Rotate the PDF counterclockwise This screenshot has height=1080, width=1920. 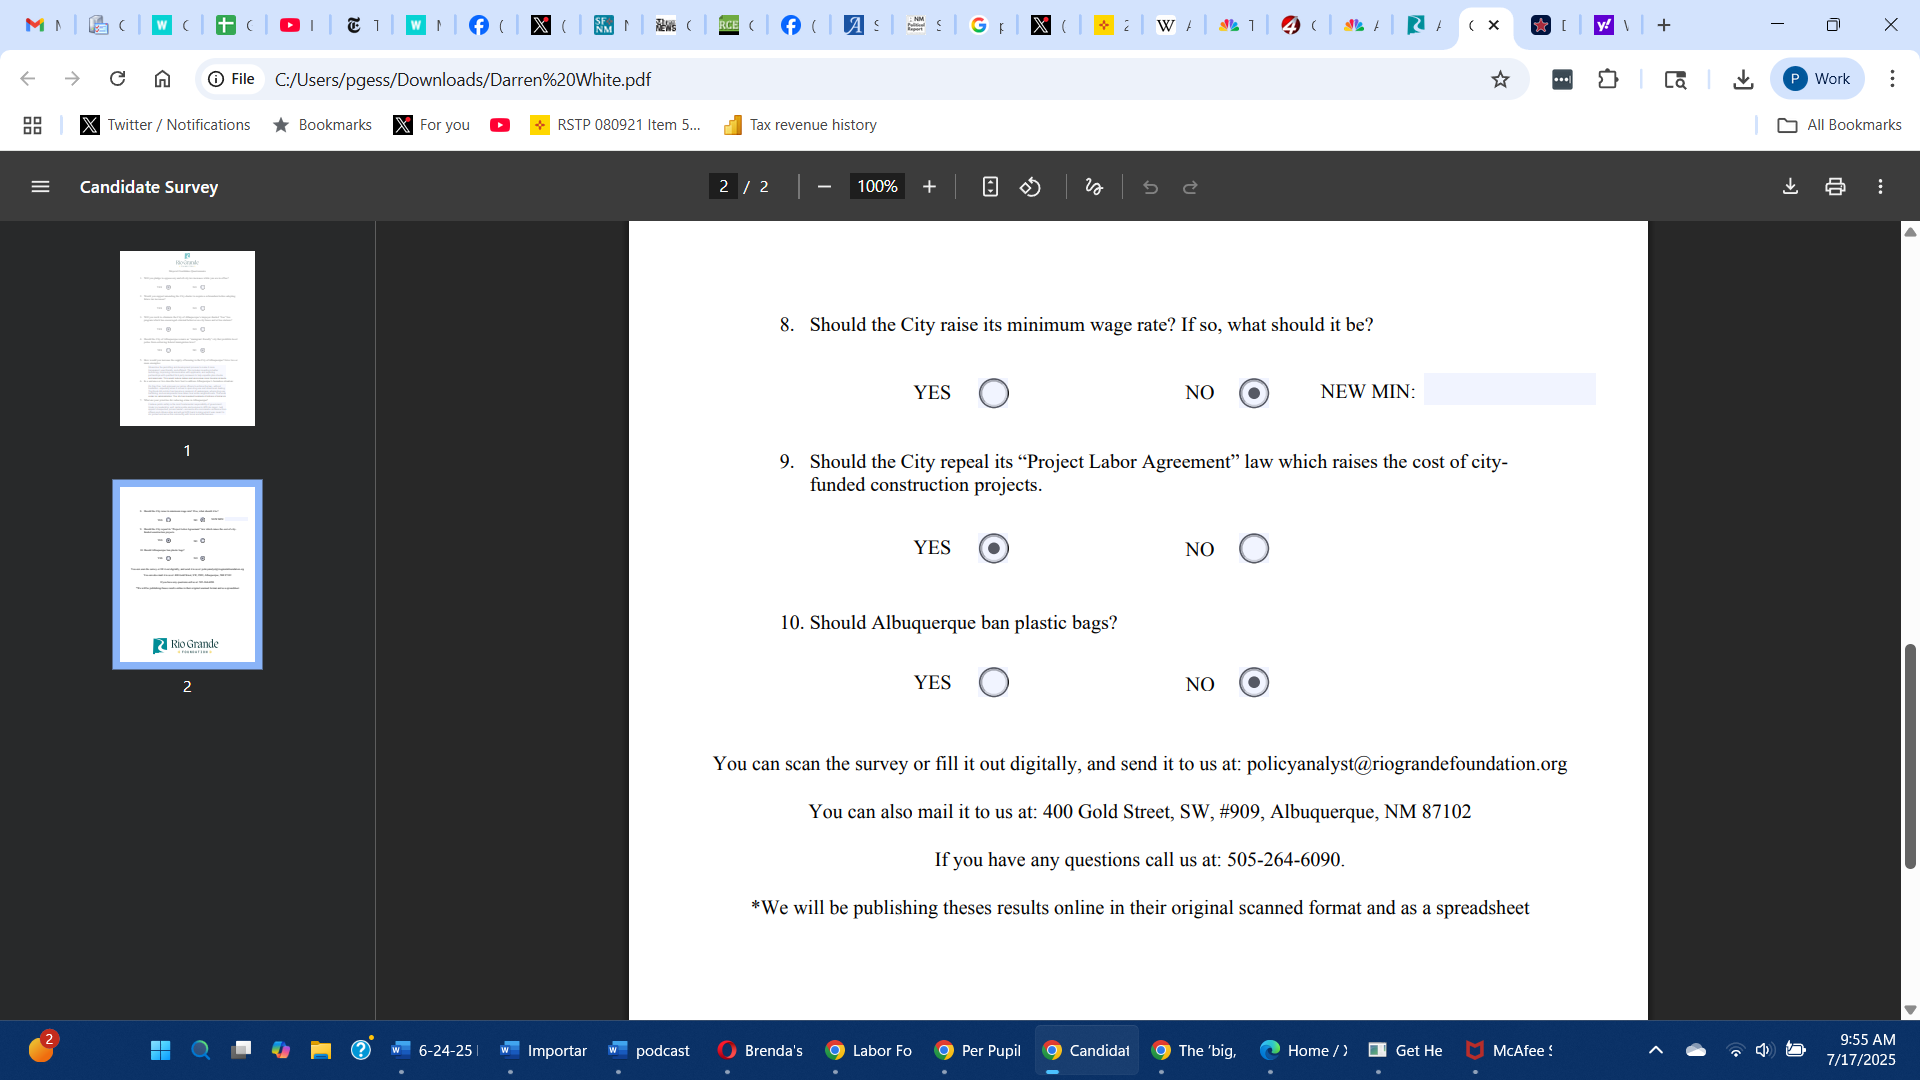tap(1030, 187)
